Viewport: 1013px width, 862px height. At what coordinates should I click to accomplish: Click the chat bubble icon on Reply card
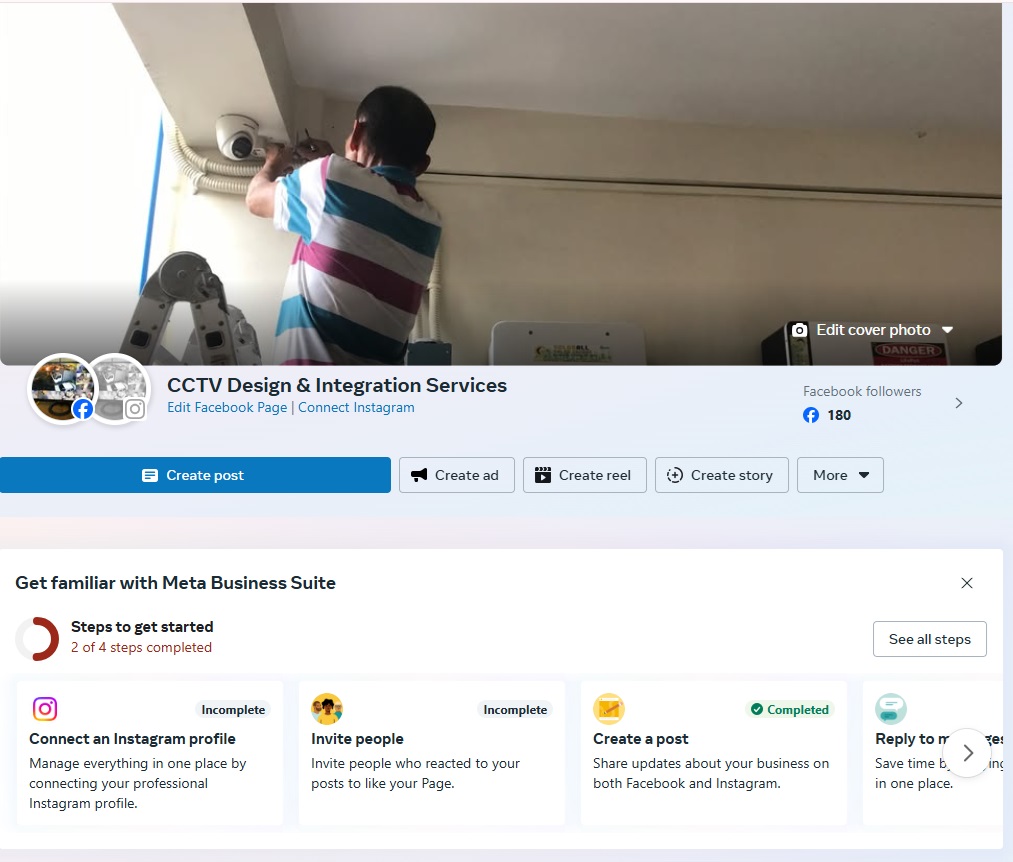point(891,709)
